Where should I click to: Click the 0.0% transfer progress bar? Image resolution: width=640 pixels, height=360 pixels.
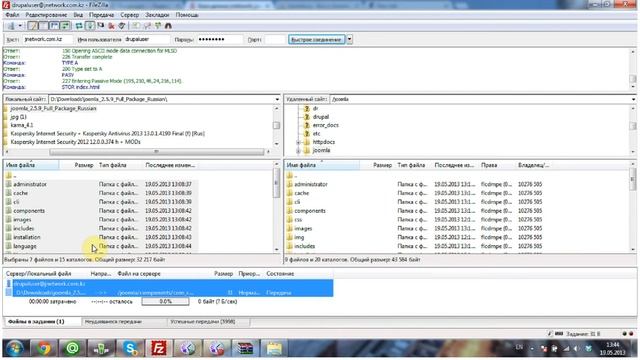pyautogui.click(x=165, y=302)
